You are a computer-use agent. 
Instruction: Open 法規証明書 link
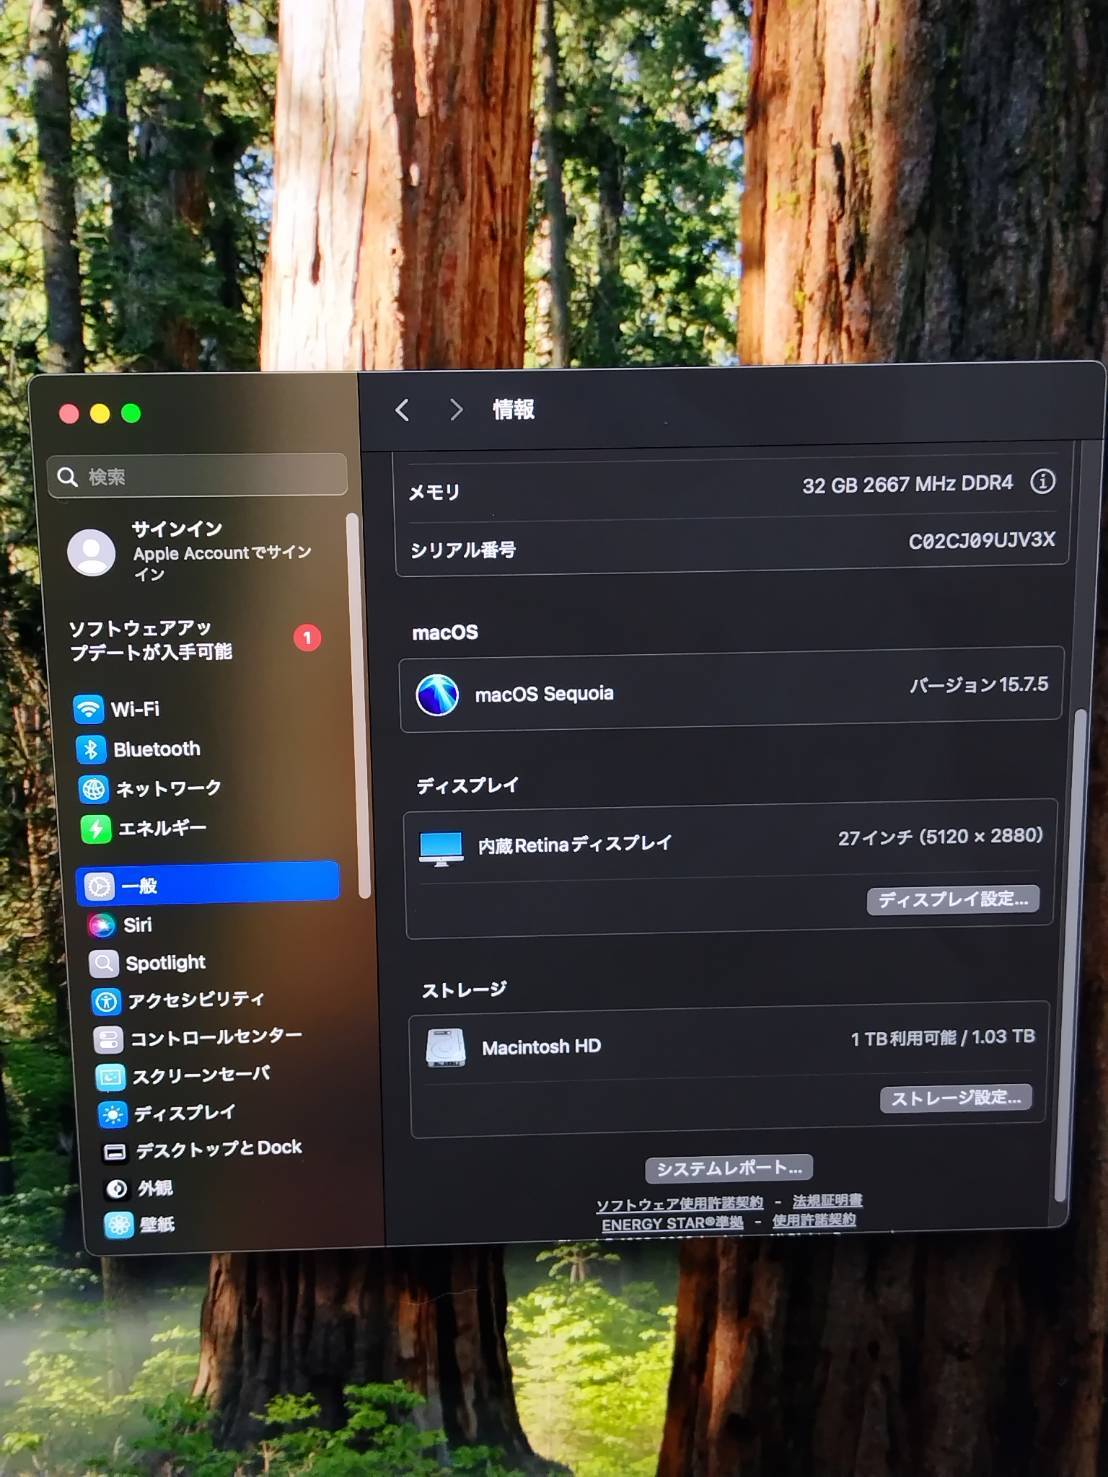[828, 1200]
